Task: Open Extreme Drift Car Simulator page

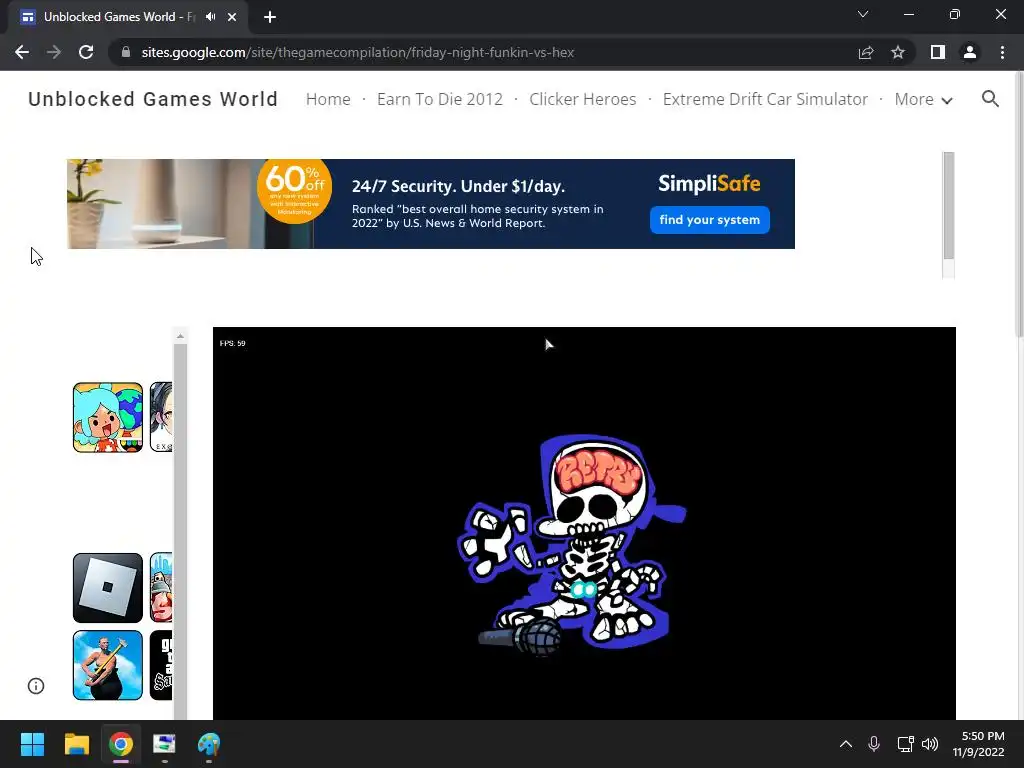Action: (x=765, y=99)
